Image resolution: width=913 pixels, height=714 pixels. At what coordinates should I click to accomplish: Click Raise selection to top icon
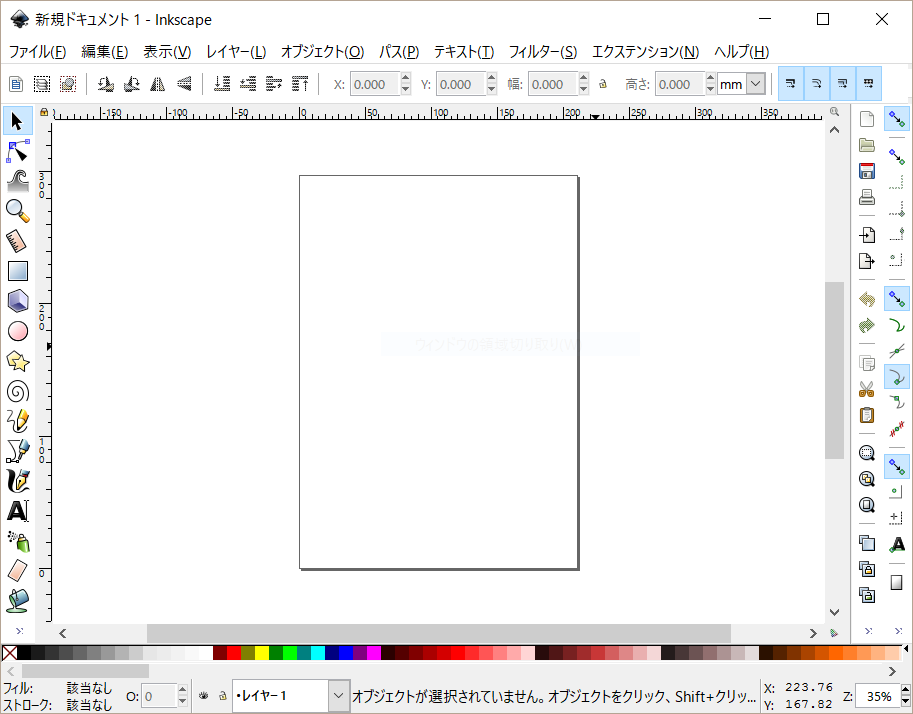300,84
